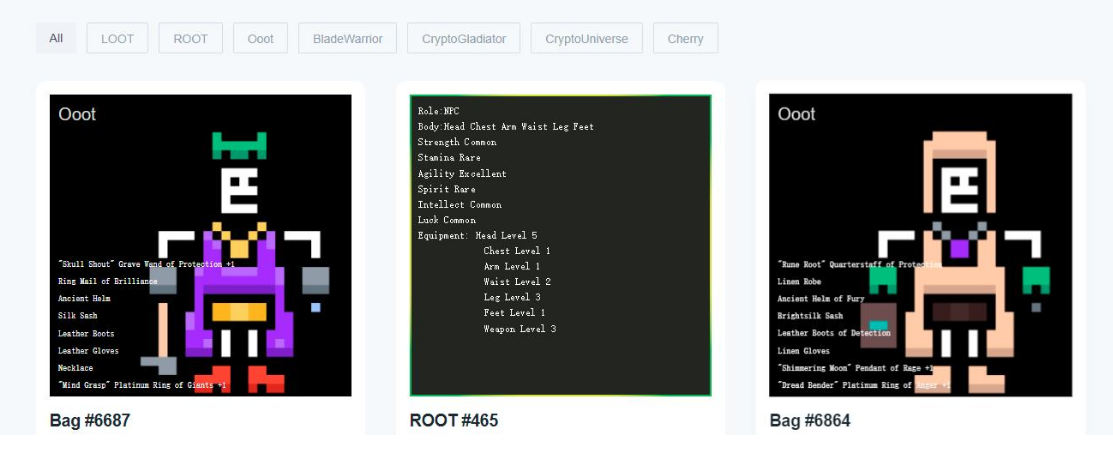Select the All filter tab

click(56, 39)
